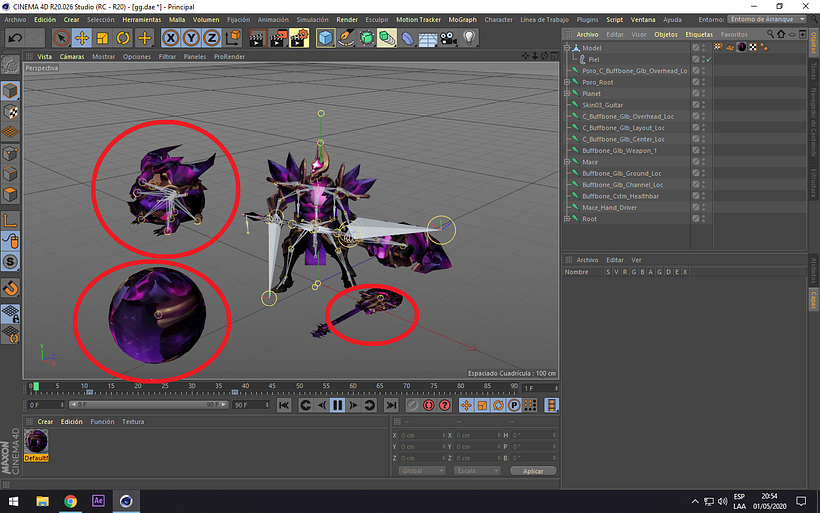This screenshot has width=820, height=513.
Task: Open the MoGraph menu
Action: tap(462, 19)
